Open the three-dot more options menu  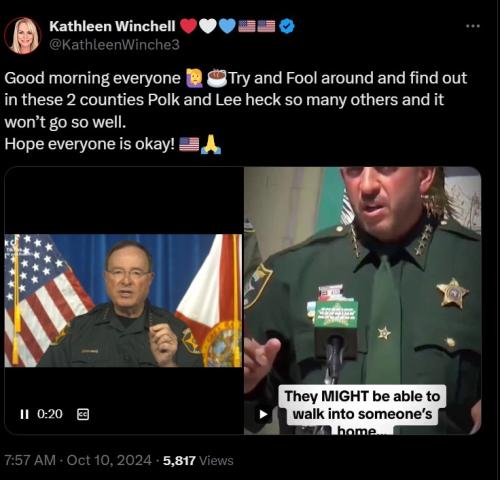(473, 26)
